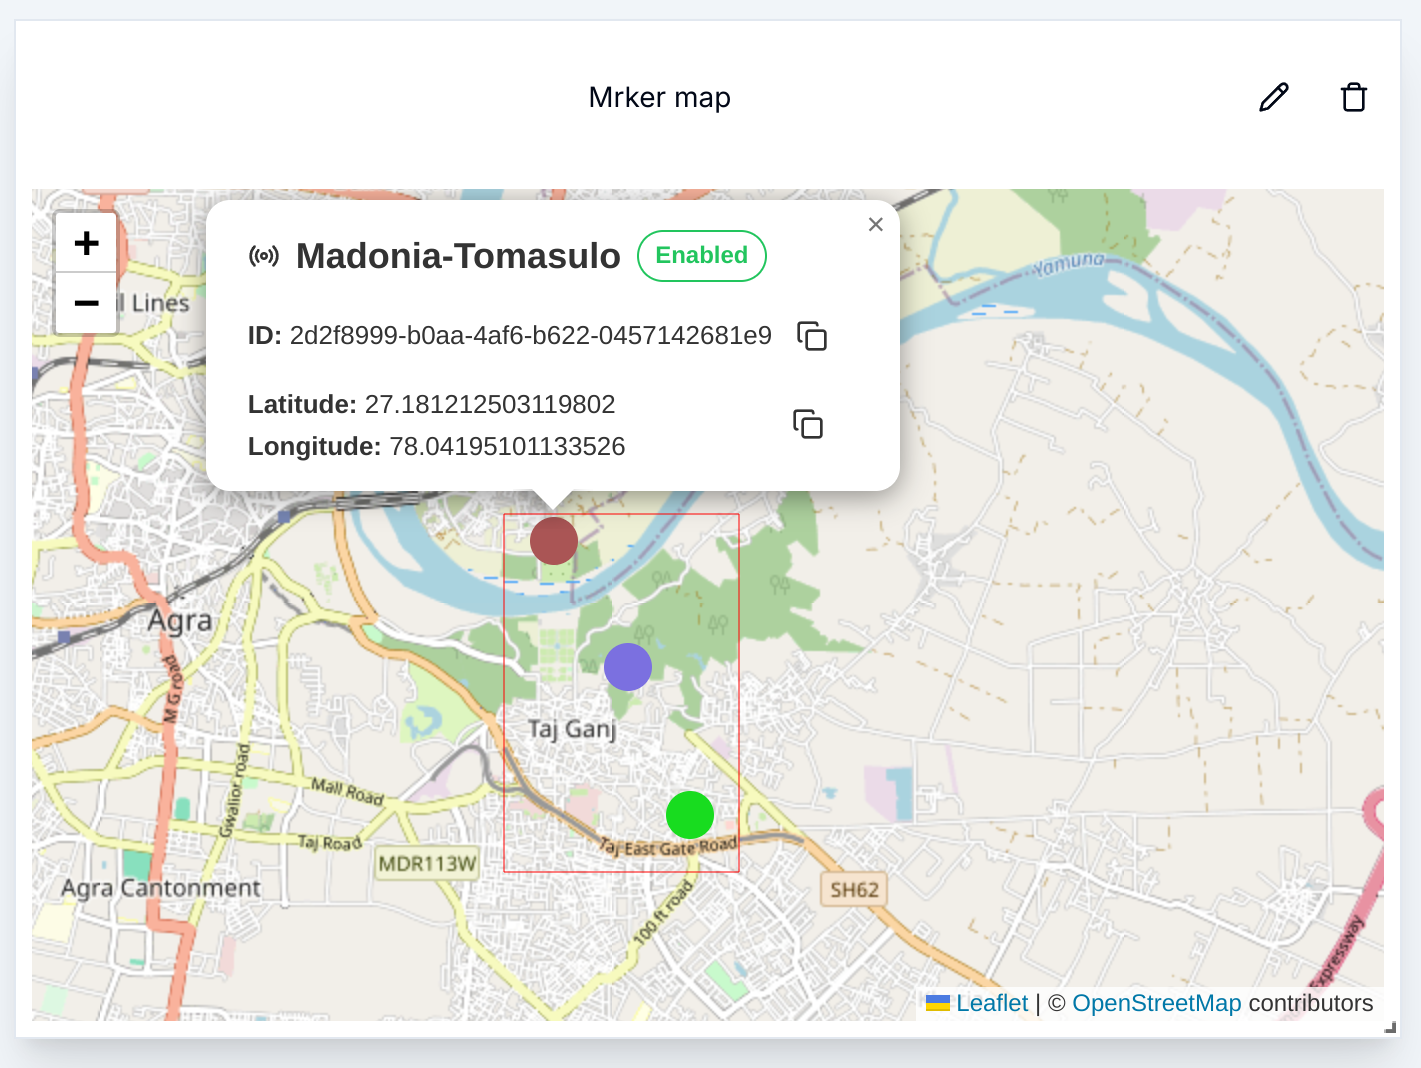Click the Taj East Gate Road label
Screen dimensions: 1421x1068
click(668, 847)
